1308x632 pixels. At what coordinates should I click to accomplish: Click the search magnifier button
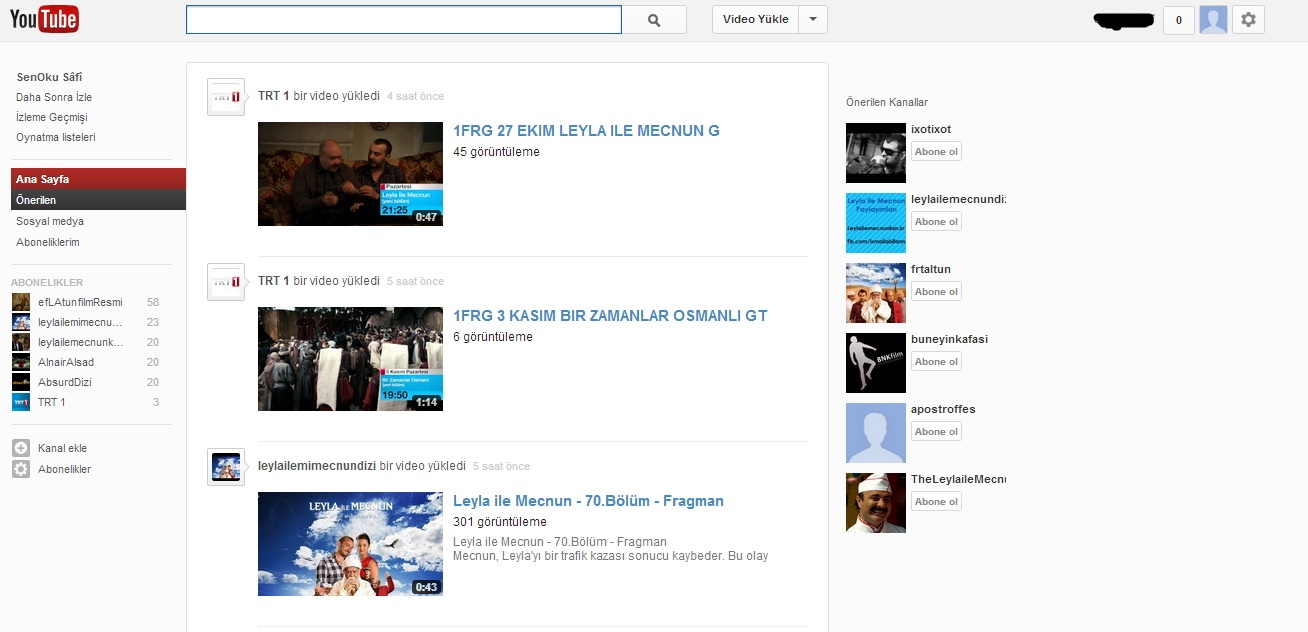pos(654,20)
